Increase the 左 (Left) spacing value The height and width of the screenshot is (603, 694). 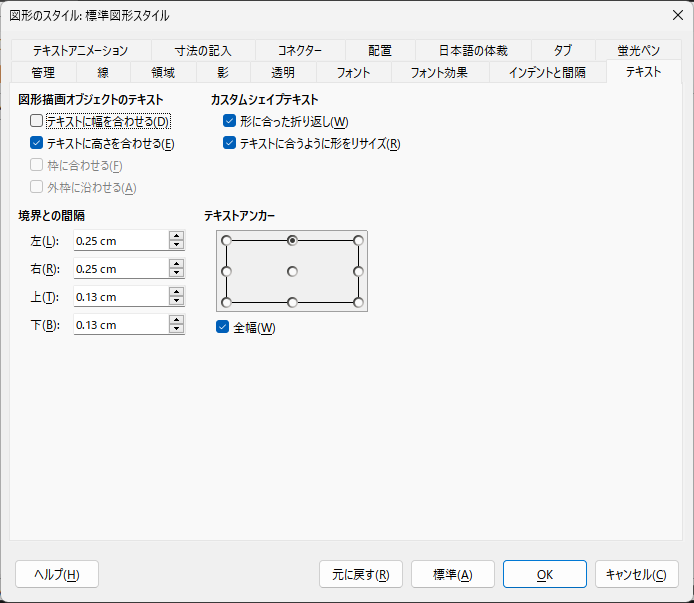[177, 236]
